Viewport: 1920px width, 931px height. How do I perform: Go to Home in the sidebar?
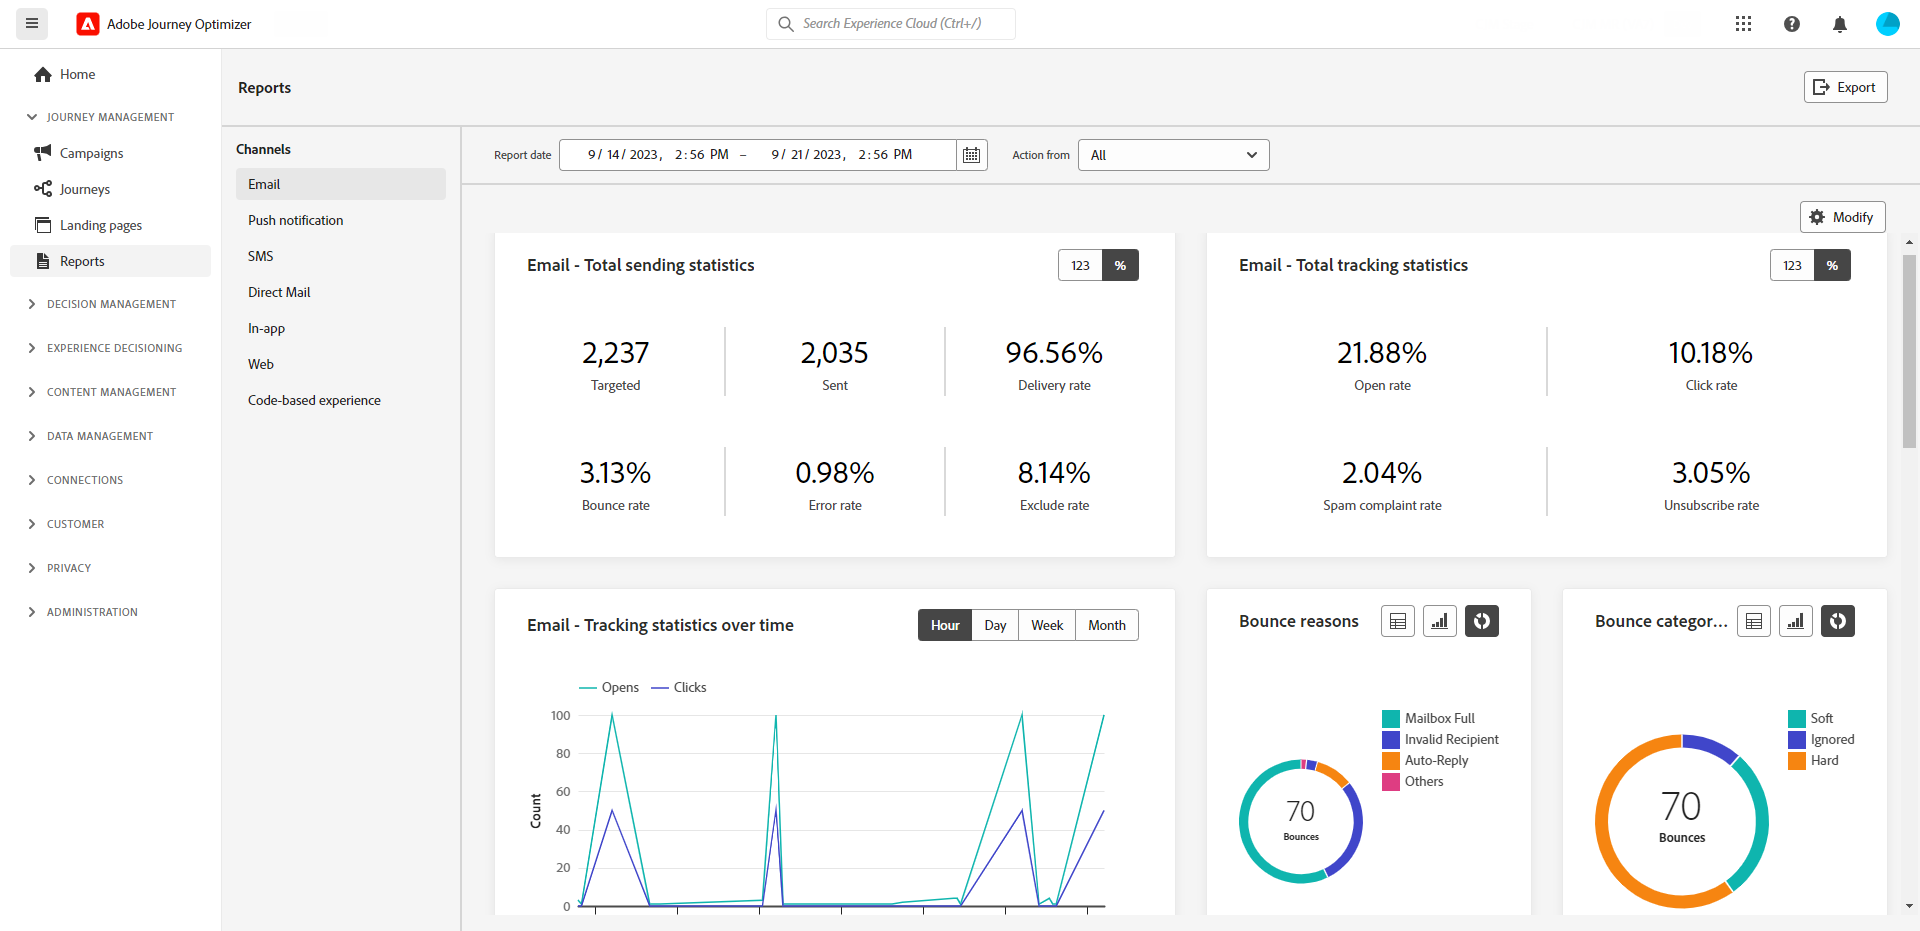tap(110, 74)
